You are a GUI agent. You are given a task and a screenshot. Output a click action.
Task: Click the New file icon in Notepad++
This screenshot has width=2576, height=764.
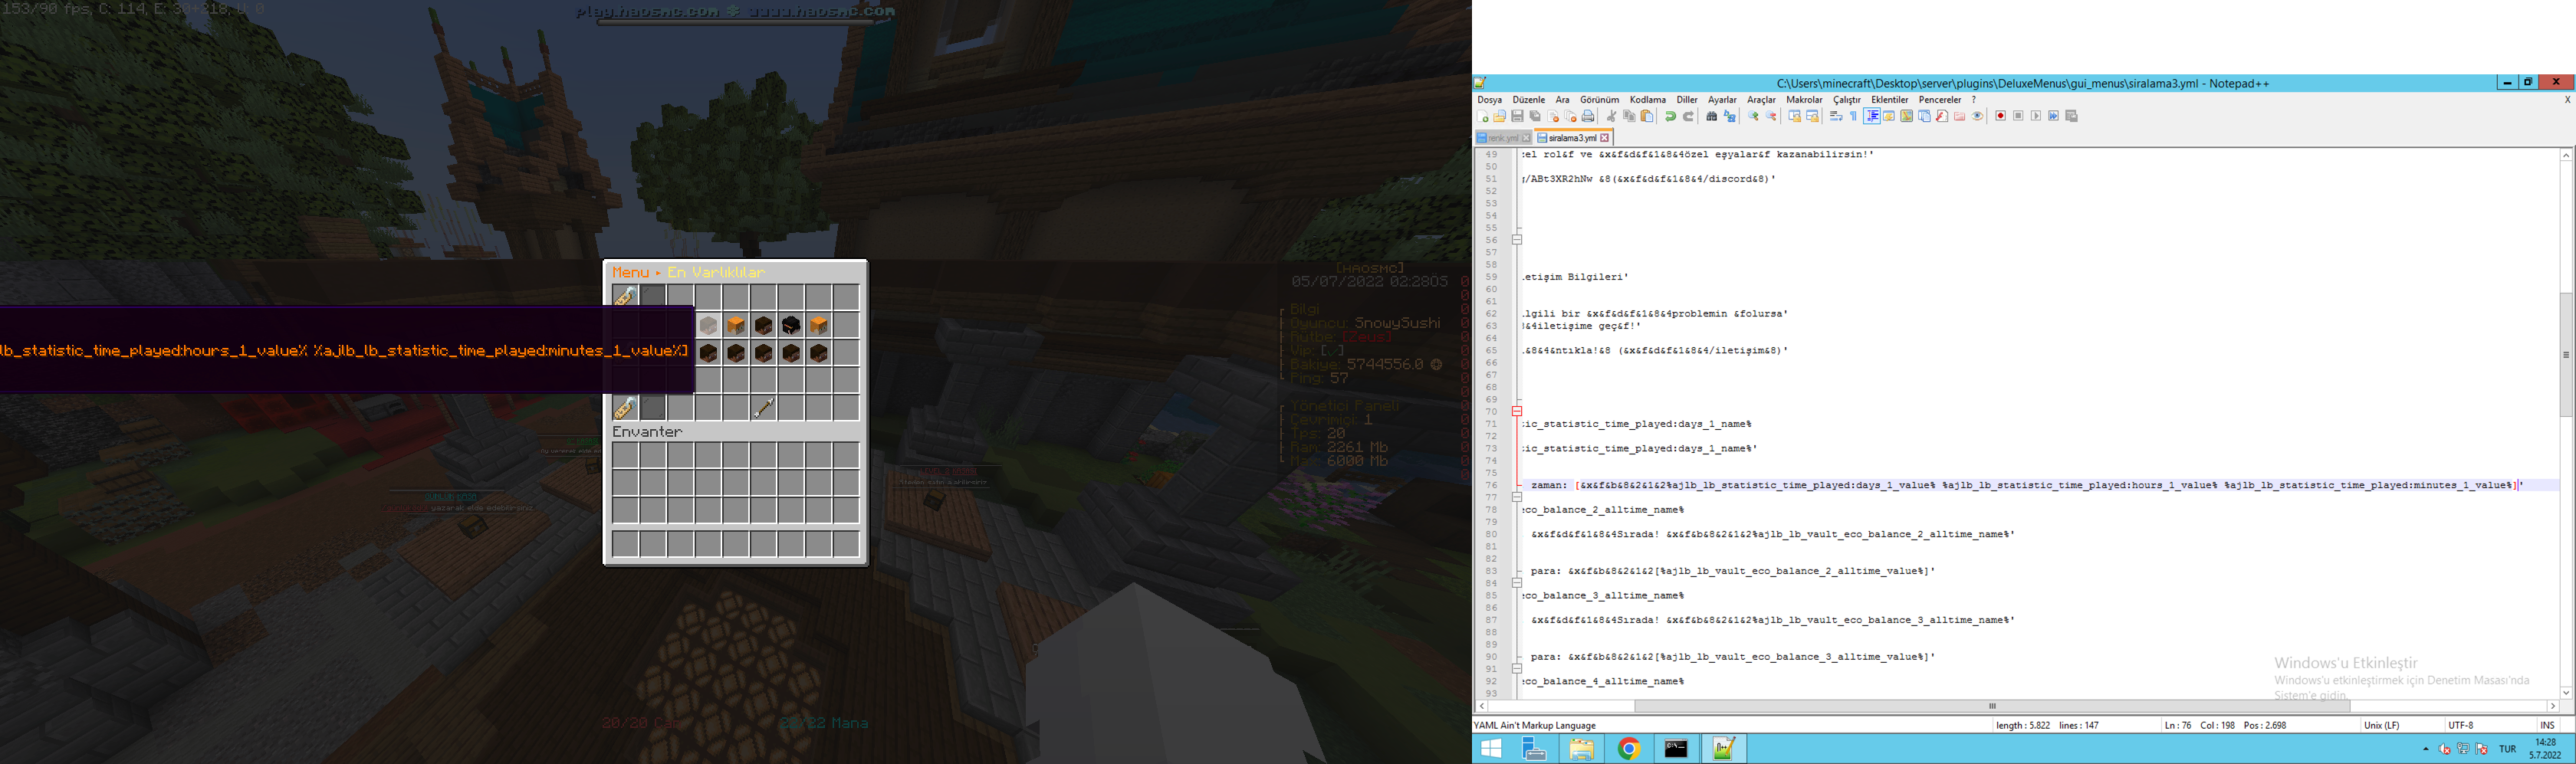click(1482, 116)
